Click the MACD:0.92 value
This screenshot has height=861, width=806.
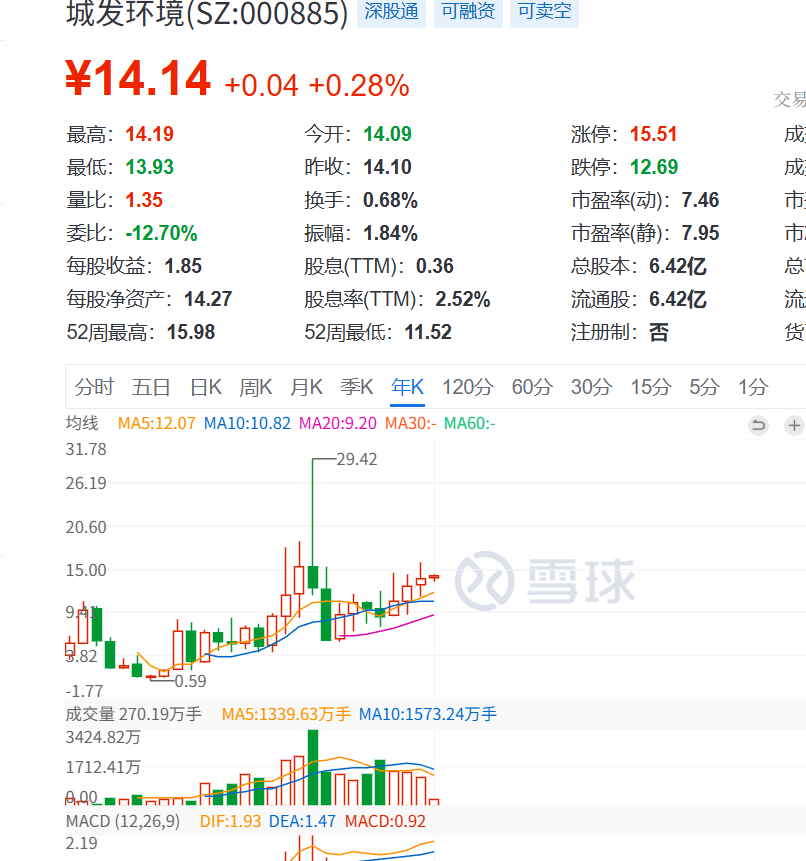point(385,821)
